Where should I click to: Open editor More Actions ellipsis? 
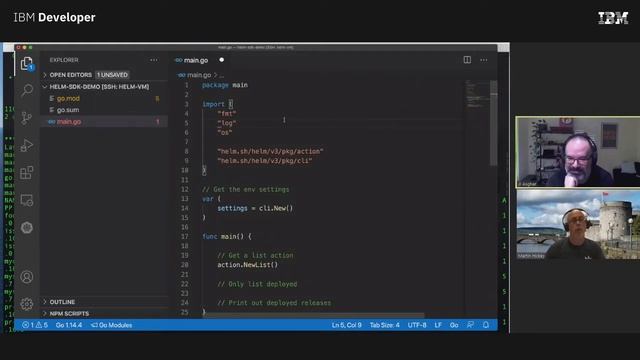click(x=484, y=60)
